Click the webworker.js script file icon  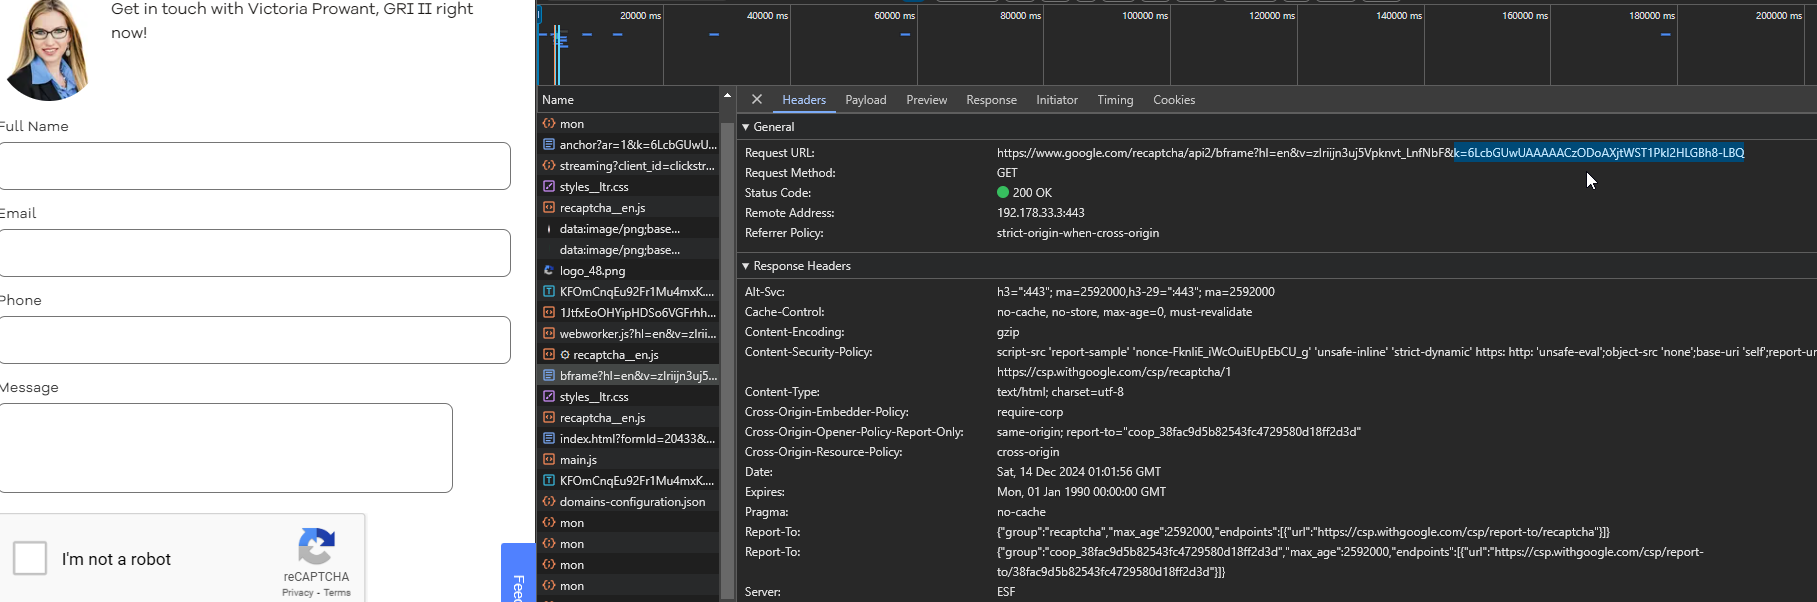pos(549,333)
